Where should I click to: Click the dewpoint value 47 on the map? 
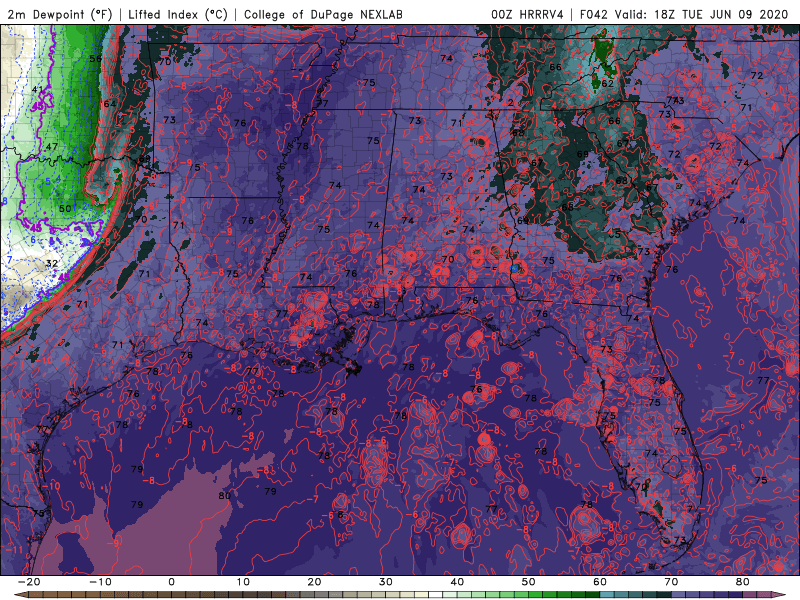pyautogui.click(x=52, y=147)
